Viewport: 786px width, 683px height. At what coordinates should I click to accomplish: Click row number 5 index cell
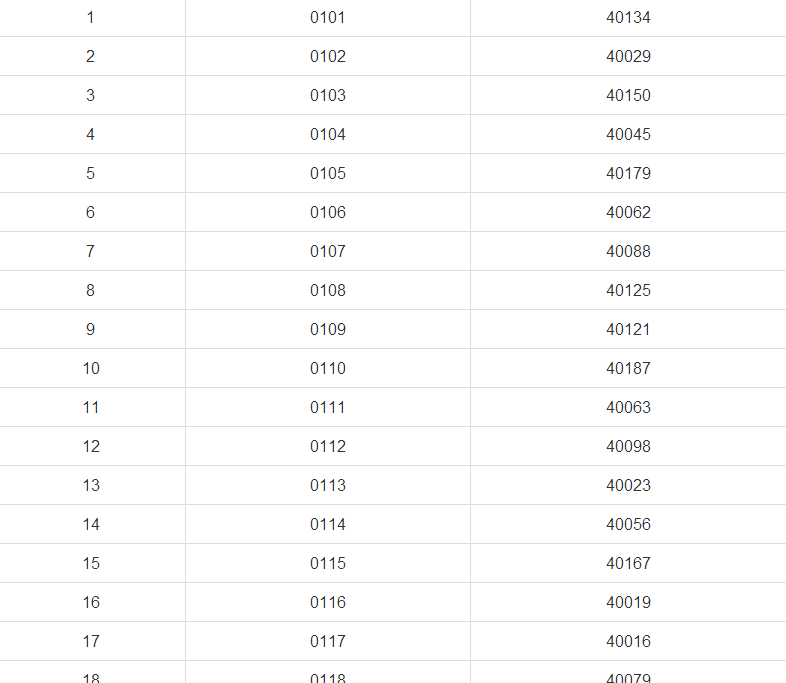click(90, 173)
